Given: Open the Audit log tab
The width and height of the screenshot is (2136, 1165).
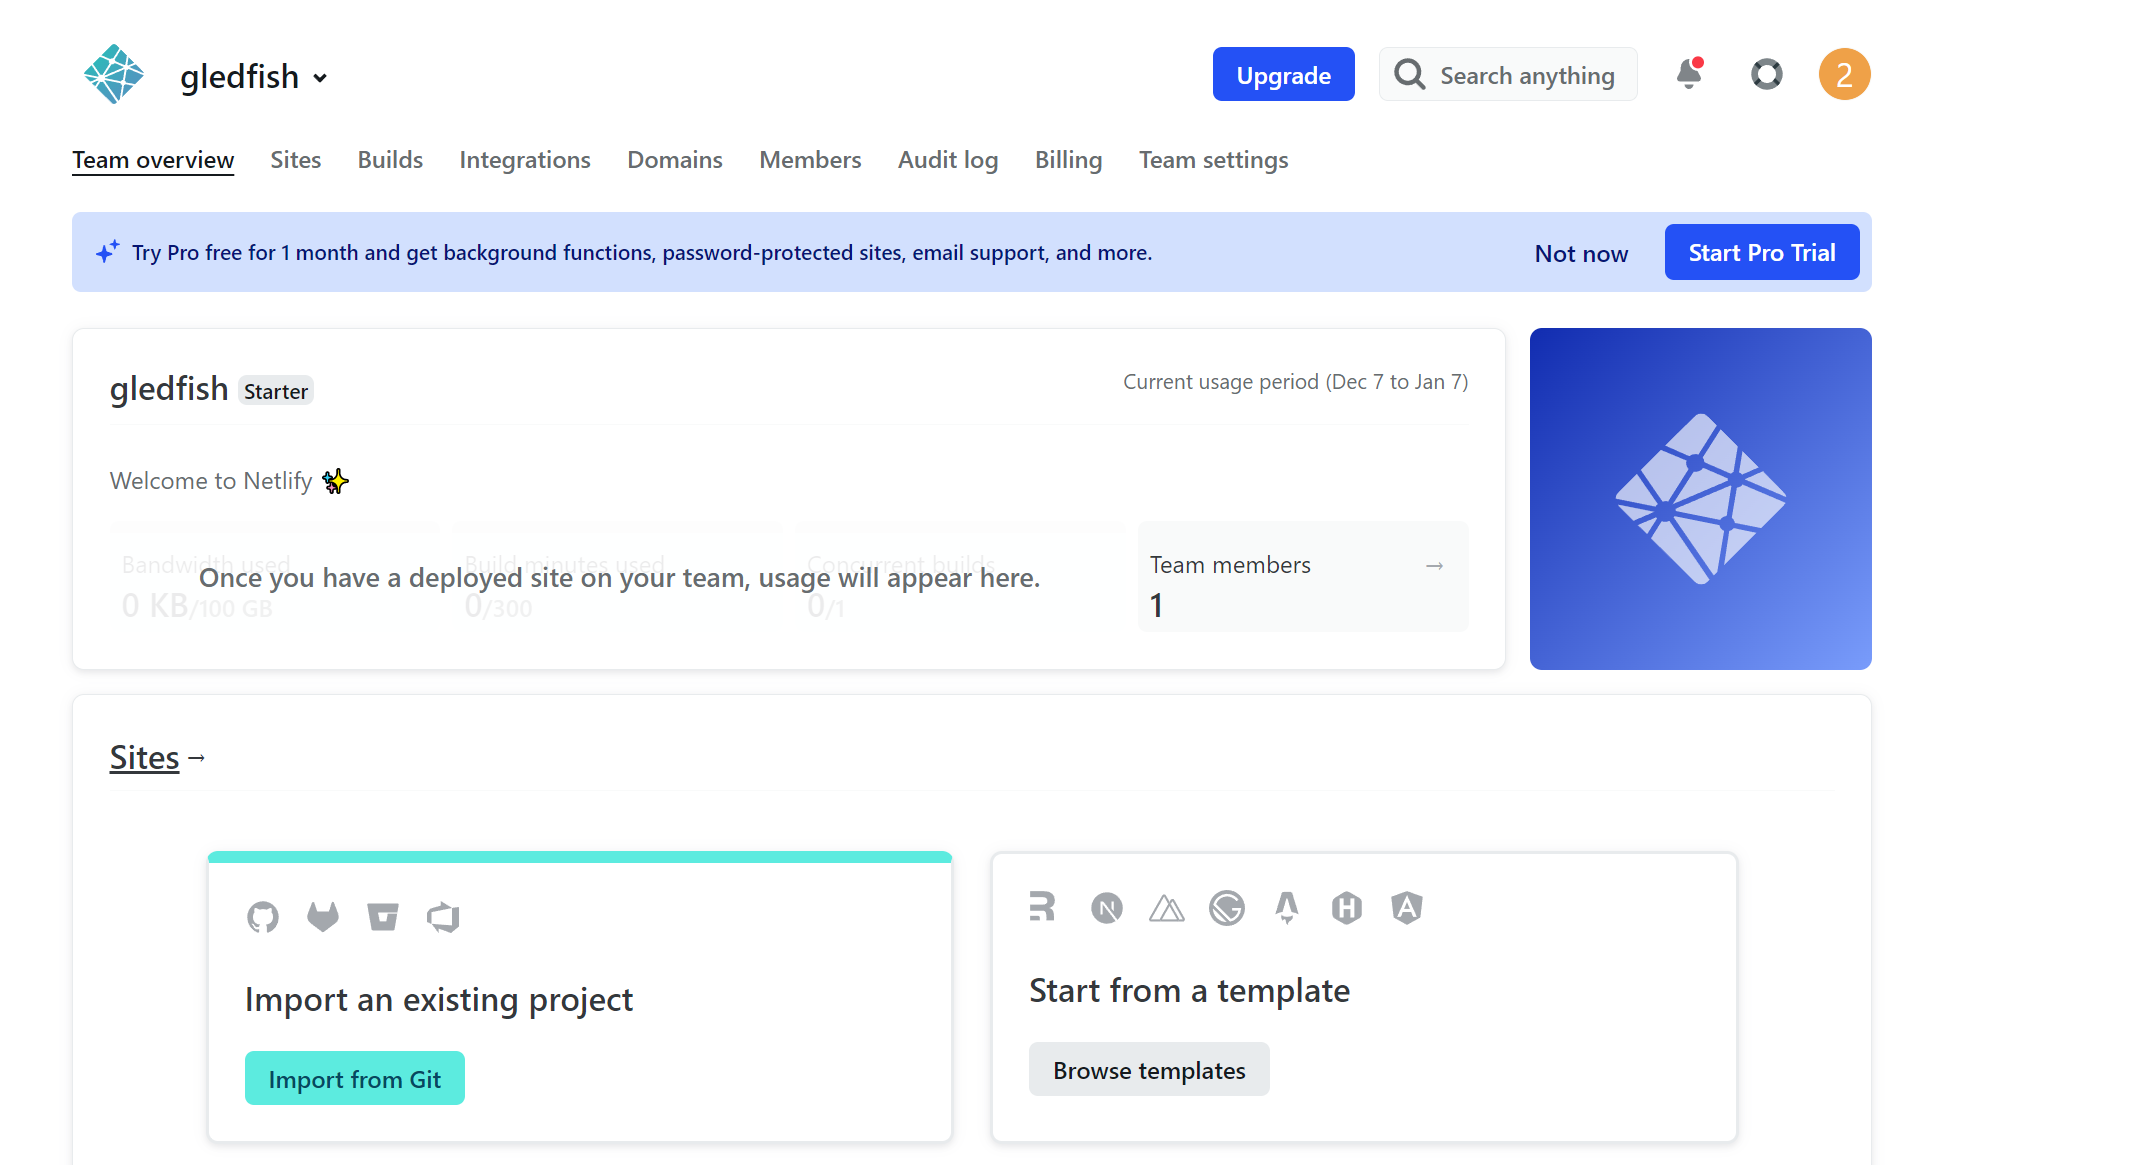Looking at the screenshot, I should pos(948,160).
